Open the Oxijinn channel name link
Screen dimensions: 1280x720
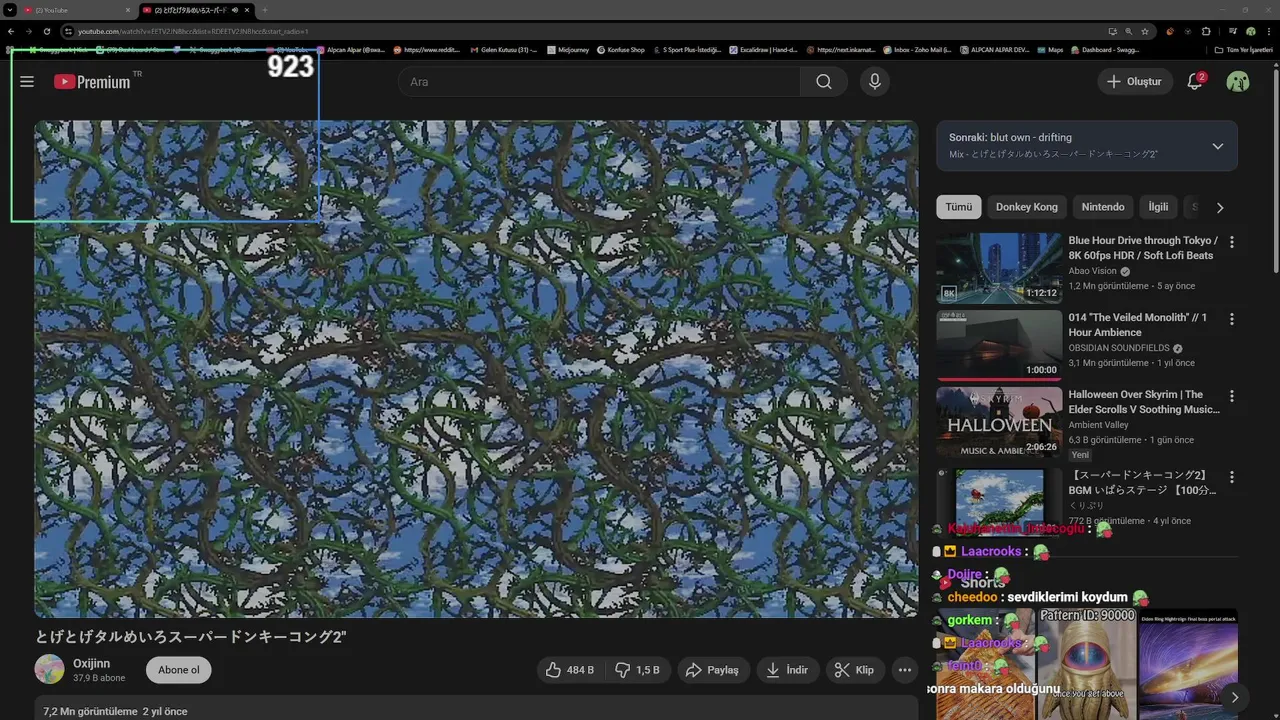click(x=92, y=663)
